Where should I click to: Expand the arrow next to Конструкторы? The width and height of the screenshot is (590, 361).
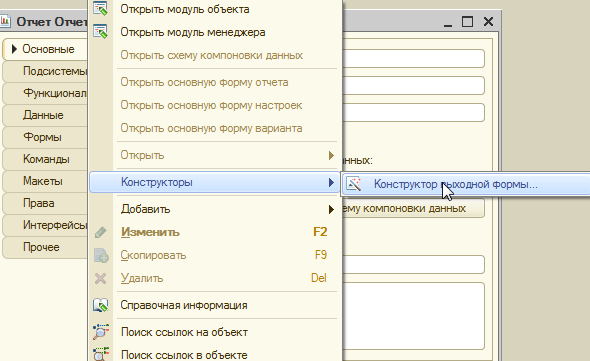coord(331,182)
